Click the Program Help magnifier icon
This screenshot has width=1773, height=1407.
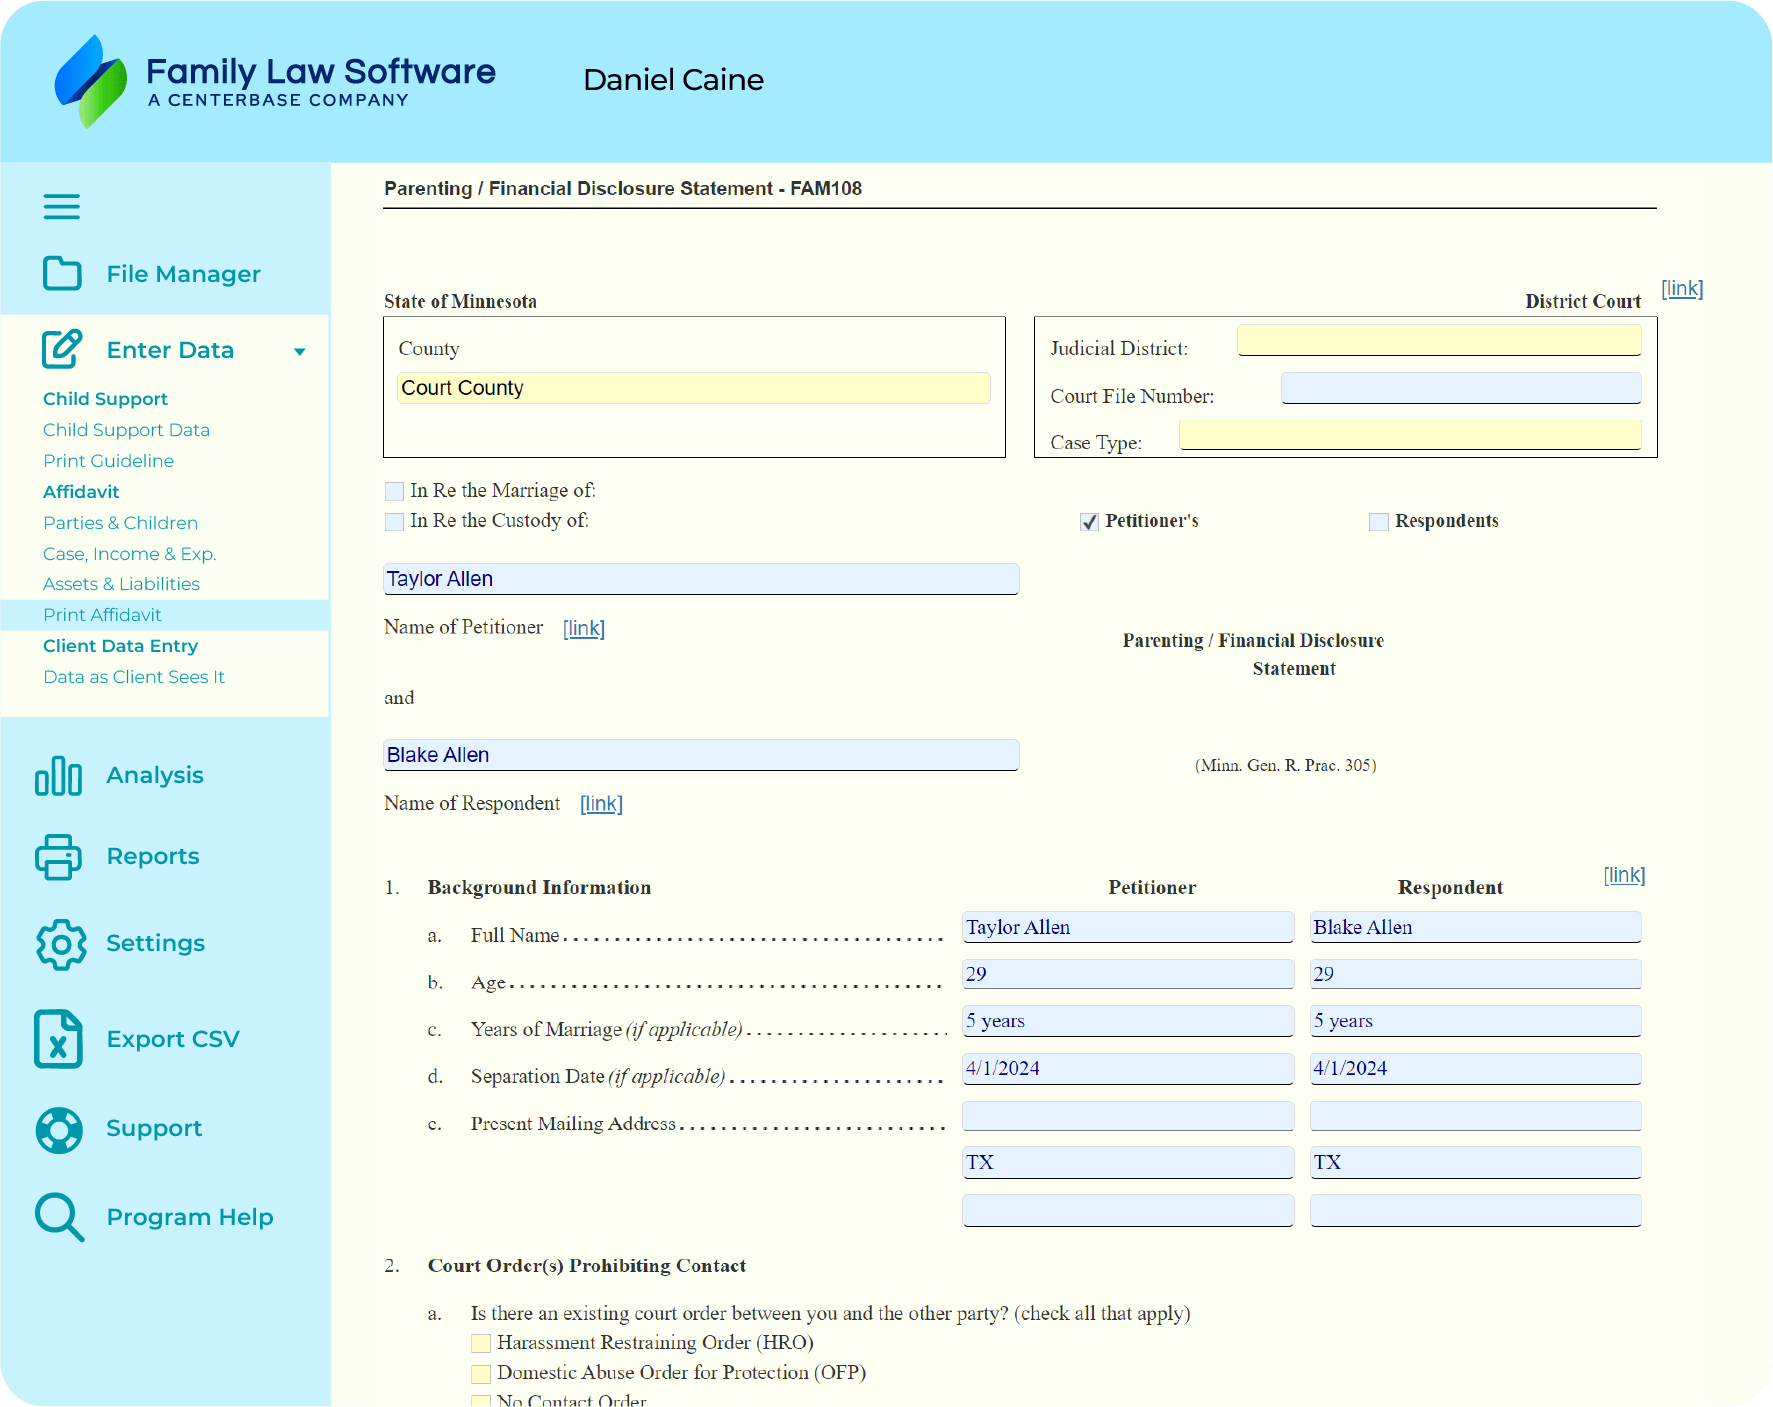tap(59, 1217)
